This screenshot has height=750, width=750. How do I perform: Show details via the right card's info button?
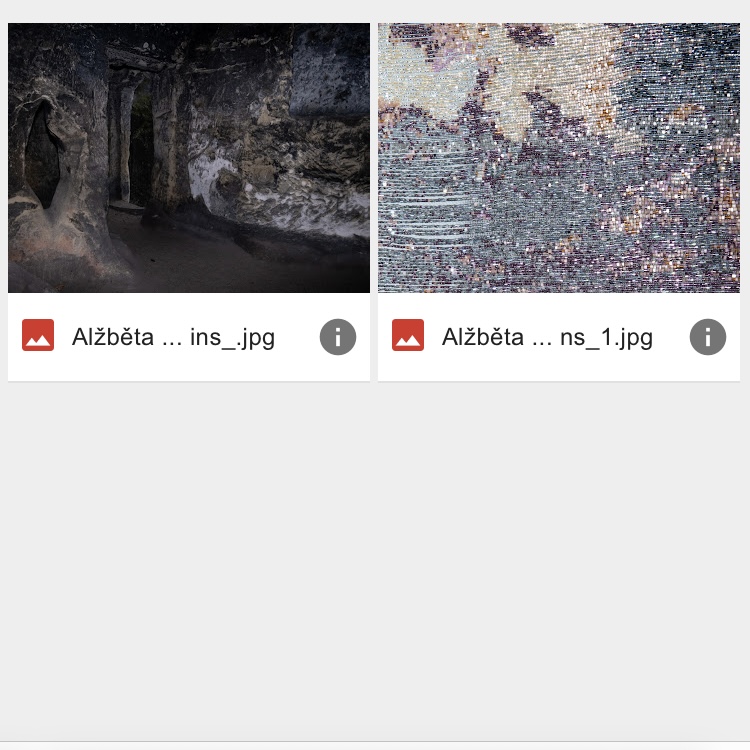707,337
